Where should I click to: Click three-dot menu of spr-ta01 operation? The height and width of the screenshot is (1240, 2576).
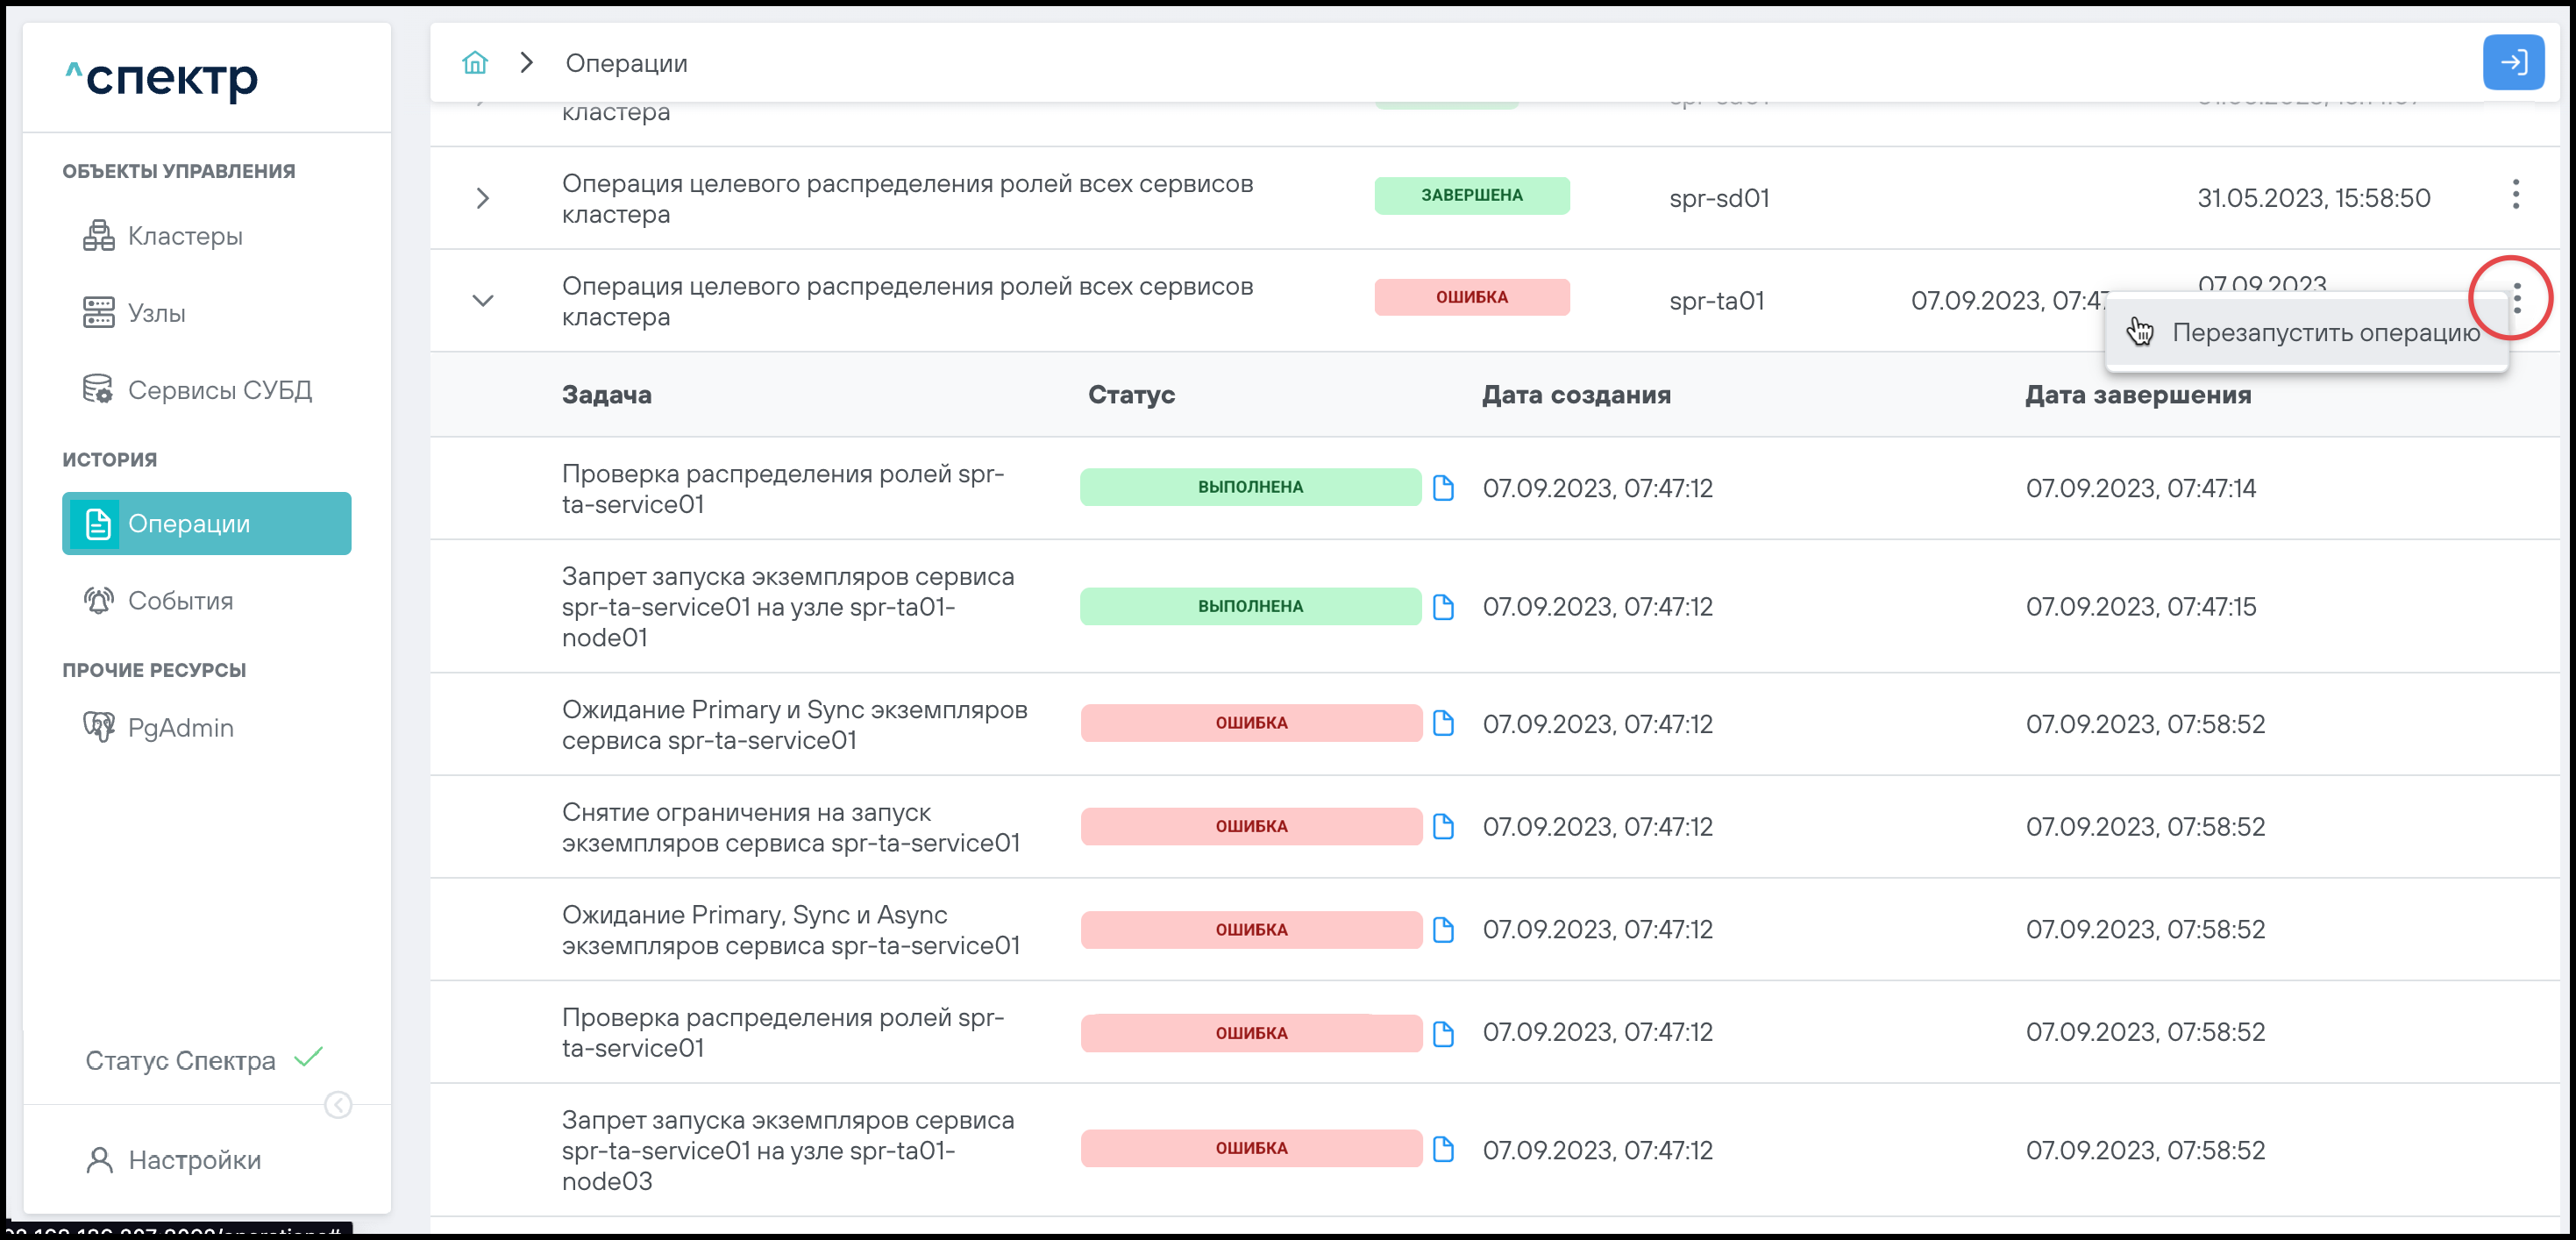tap(2516, 298)
